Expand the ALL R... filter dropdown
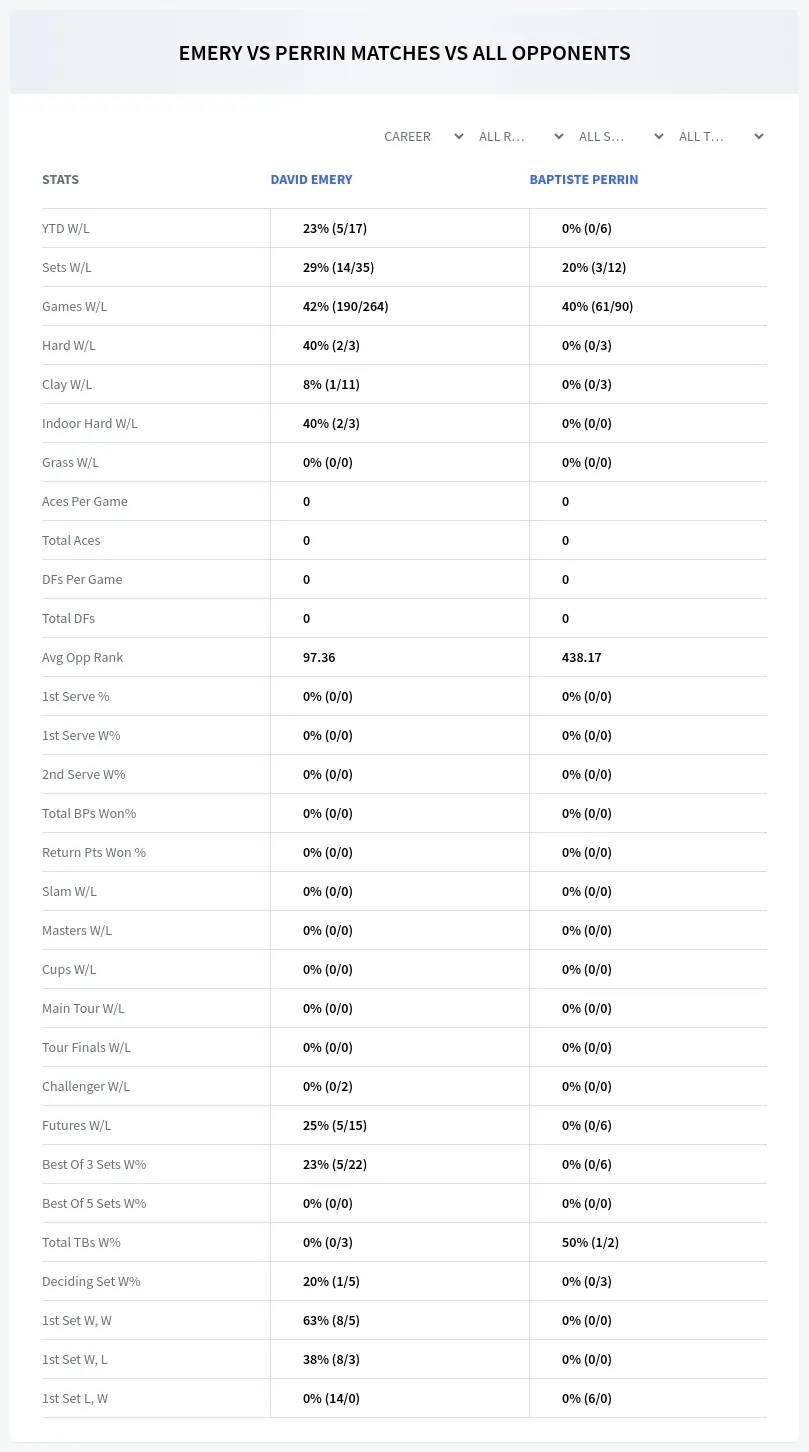Viewport: 809px width, 1452px height. click(521, 136)
